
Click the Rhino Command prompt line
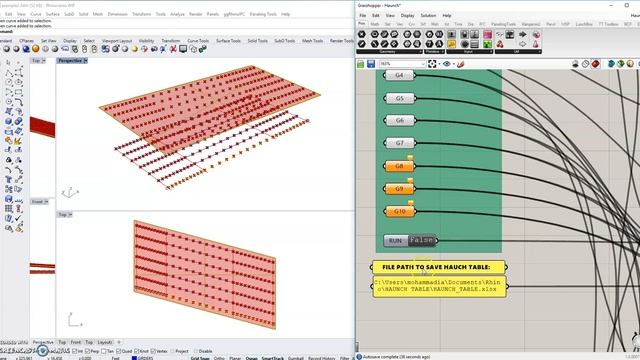(177, 31)
